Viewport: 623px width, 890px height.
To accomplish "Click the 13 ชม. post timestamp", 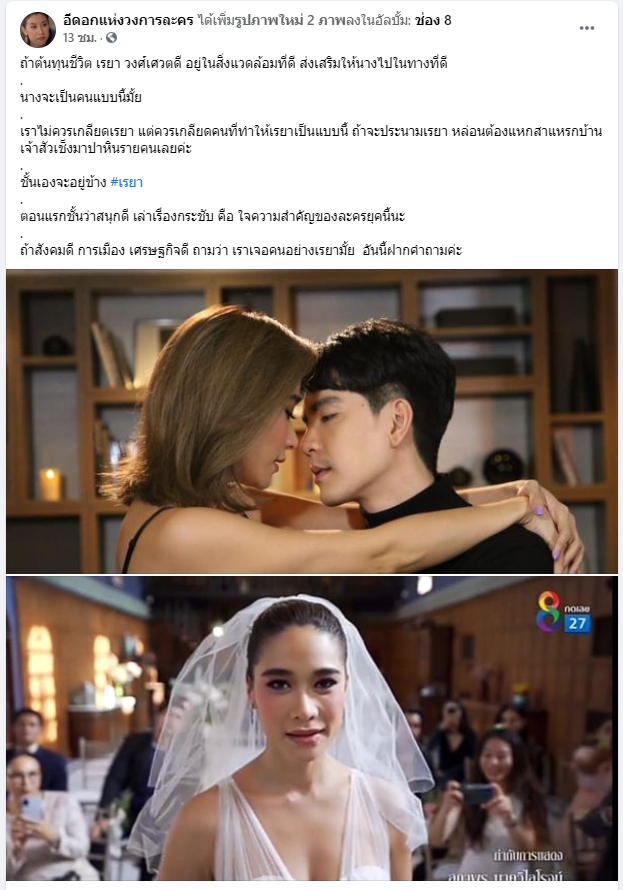I will (x=79, y=38).
